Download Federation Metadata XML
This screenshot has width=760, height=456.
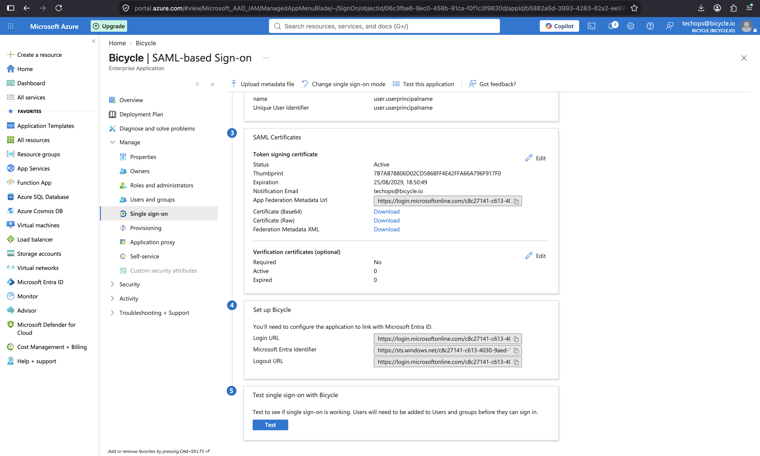pyautogui.click(x=386, y=230)
